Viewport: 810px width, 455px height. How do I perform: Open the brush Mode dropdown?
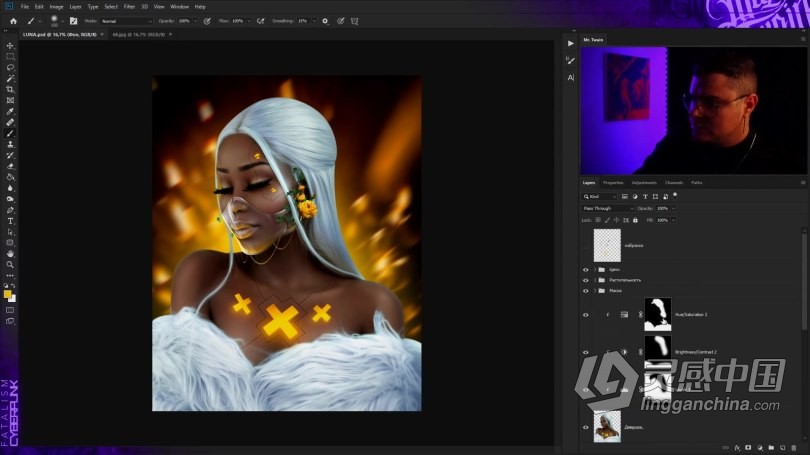click(x=127, y=21)
